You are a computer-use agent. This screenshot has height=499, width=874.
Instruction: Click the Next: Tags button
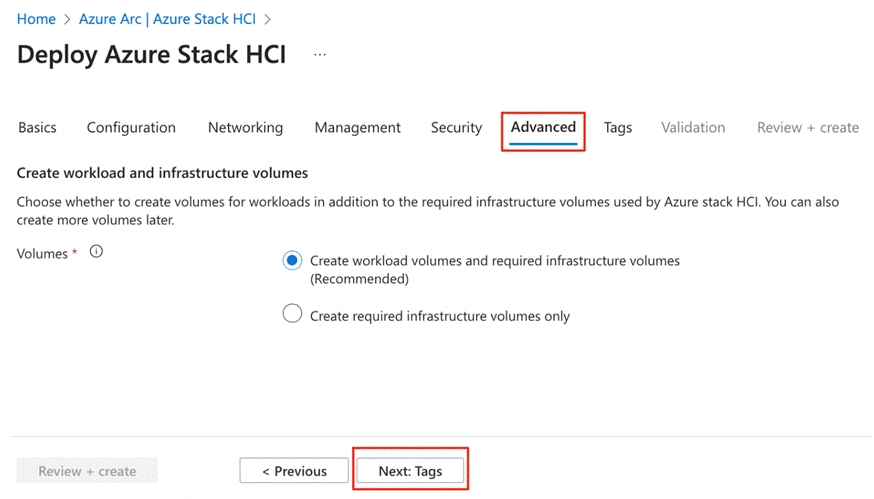(410, 470)
